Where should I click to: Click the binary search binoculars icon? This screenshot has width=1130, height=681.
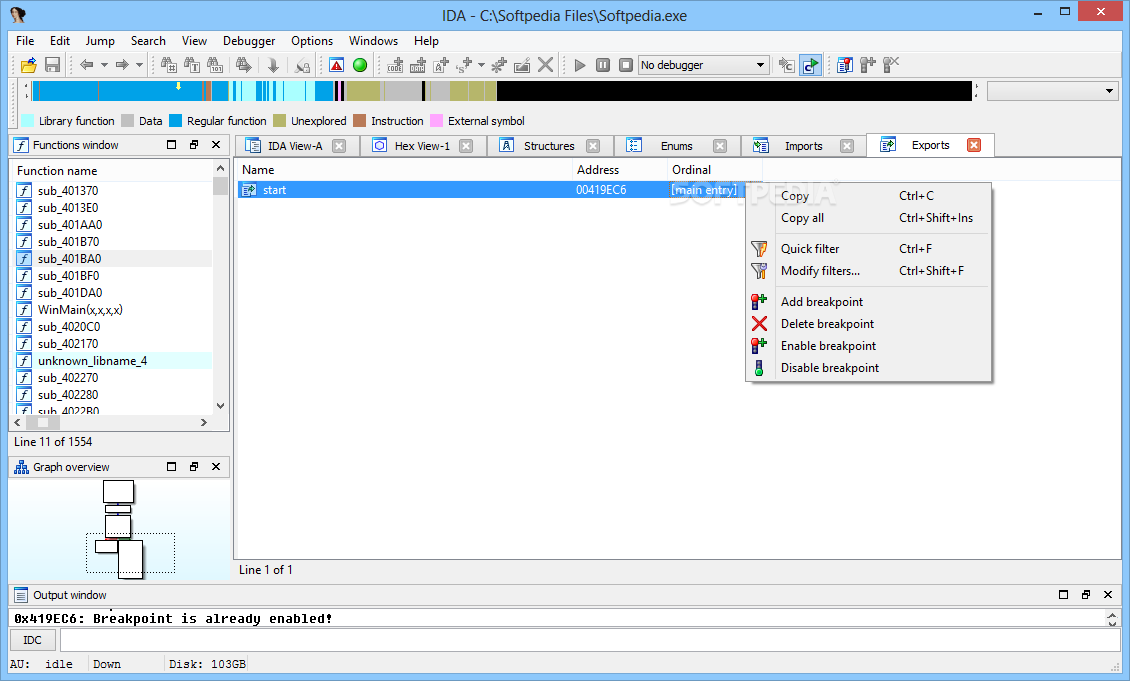coord(215,66)
